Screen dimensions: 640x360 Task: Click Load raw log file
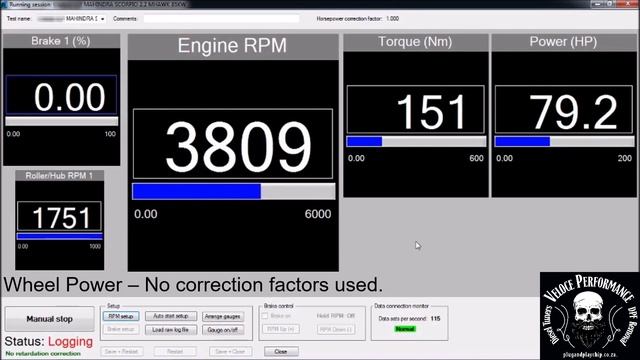171,329
